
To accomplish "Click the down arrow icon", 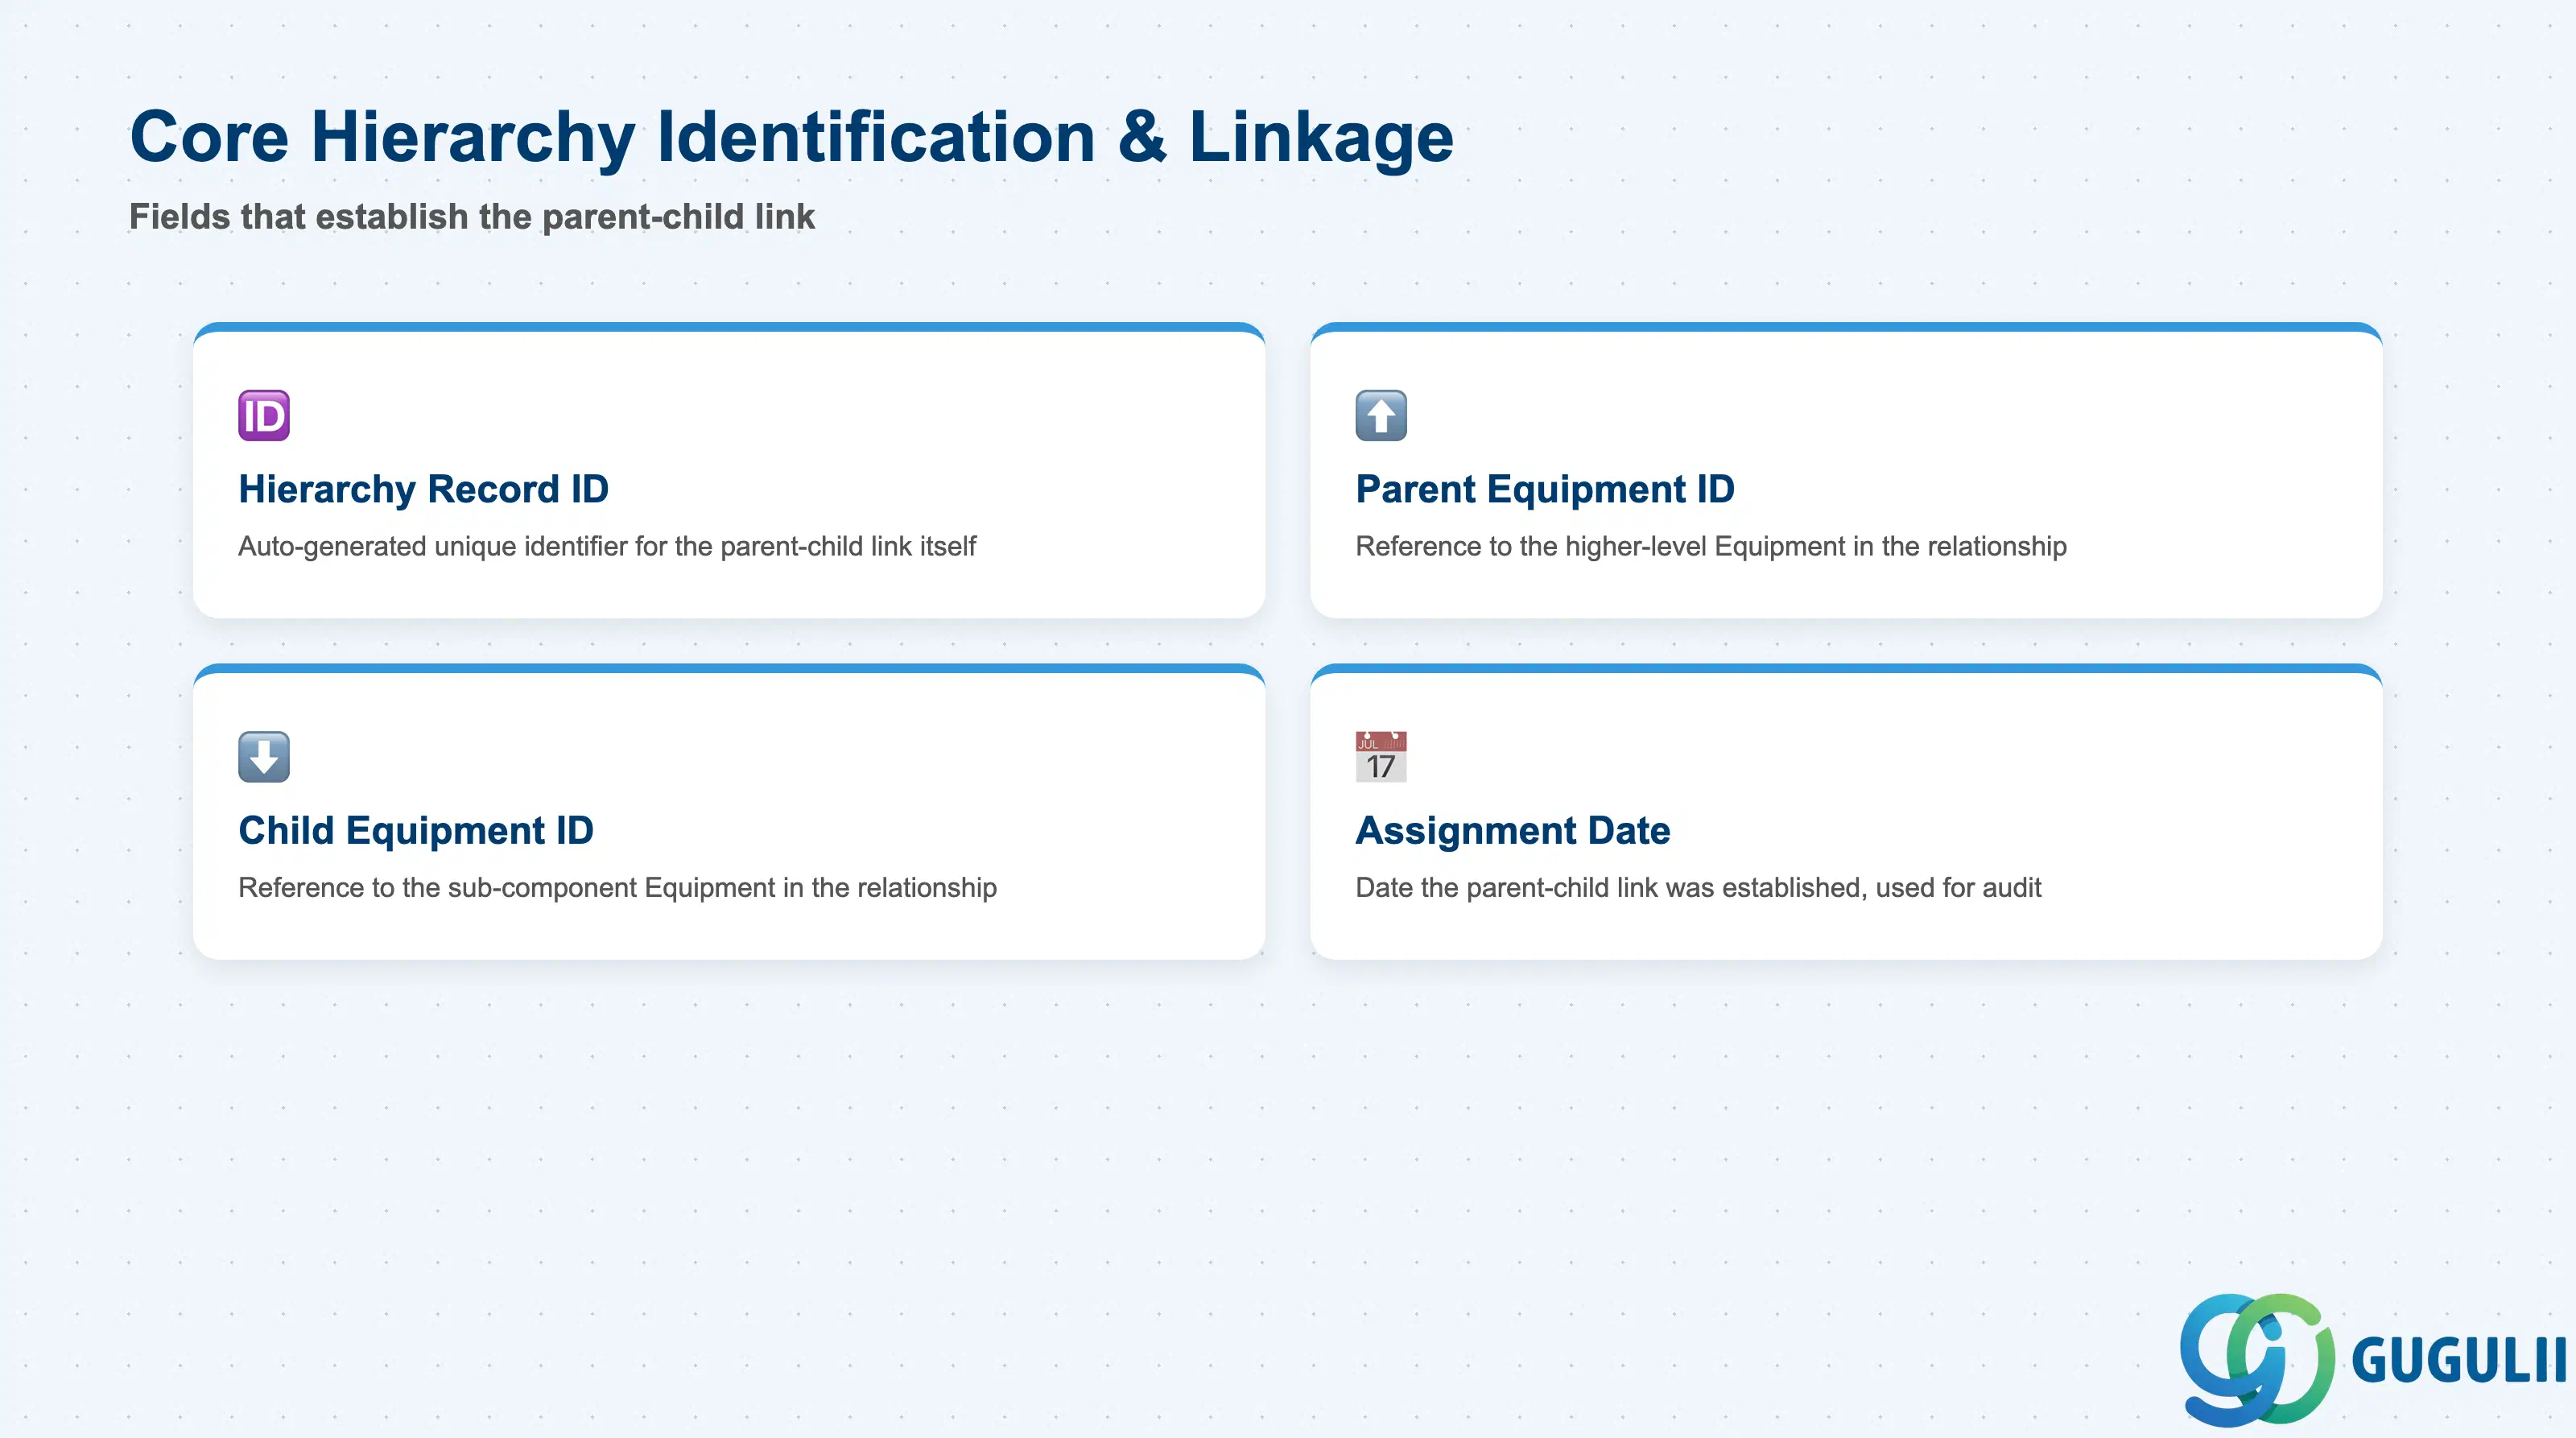I will point(264,757).
